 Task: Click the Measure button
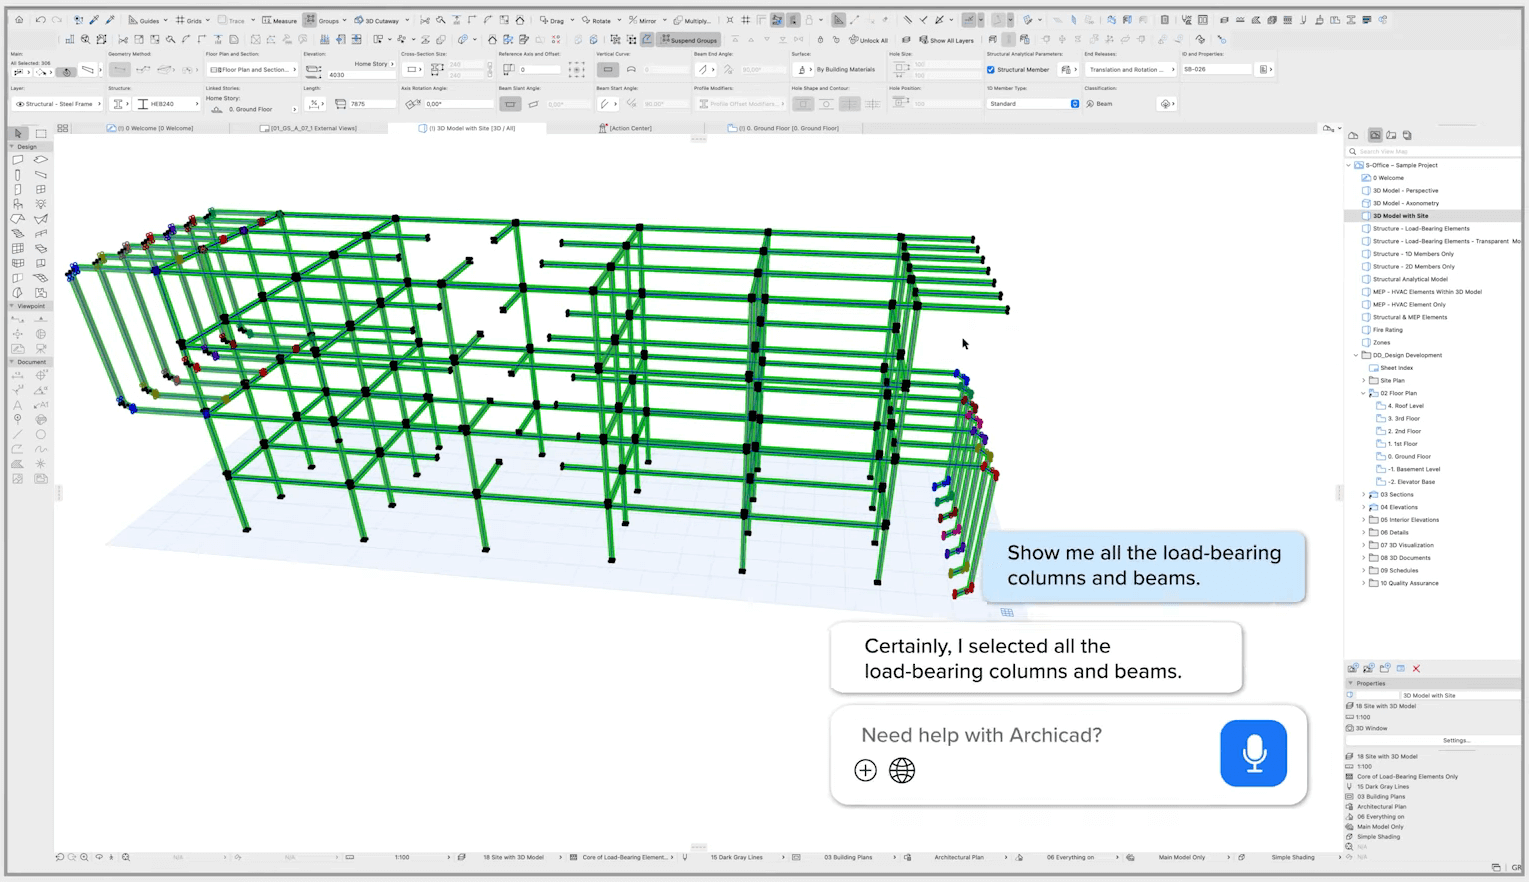coord(280,20)
